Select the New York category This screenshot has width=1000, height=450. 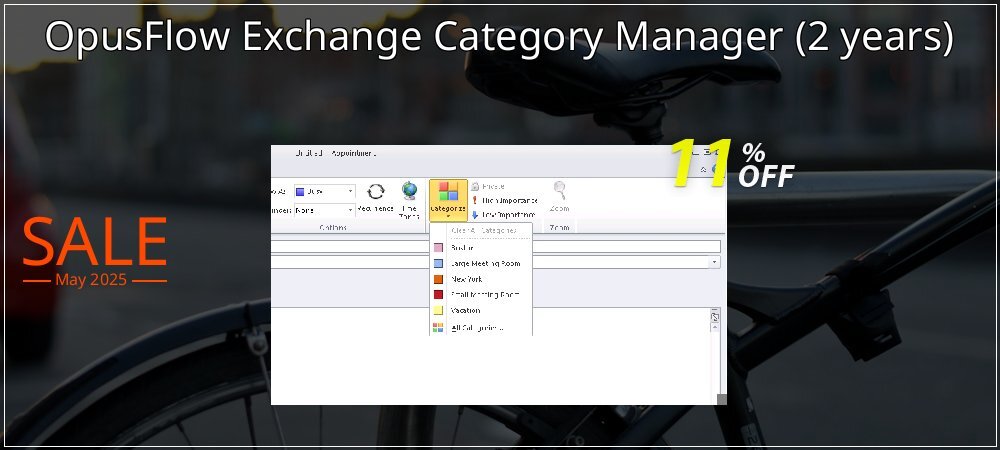[482, 279]
